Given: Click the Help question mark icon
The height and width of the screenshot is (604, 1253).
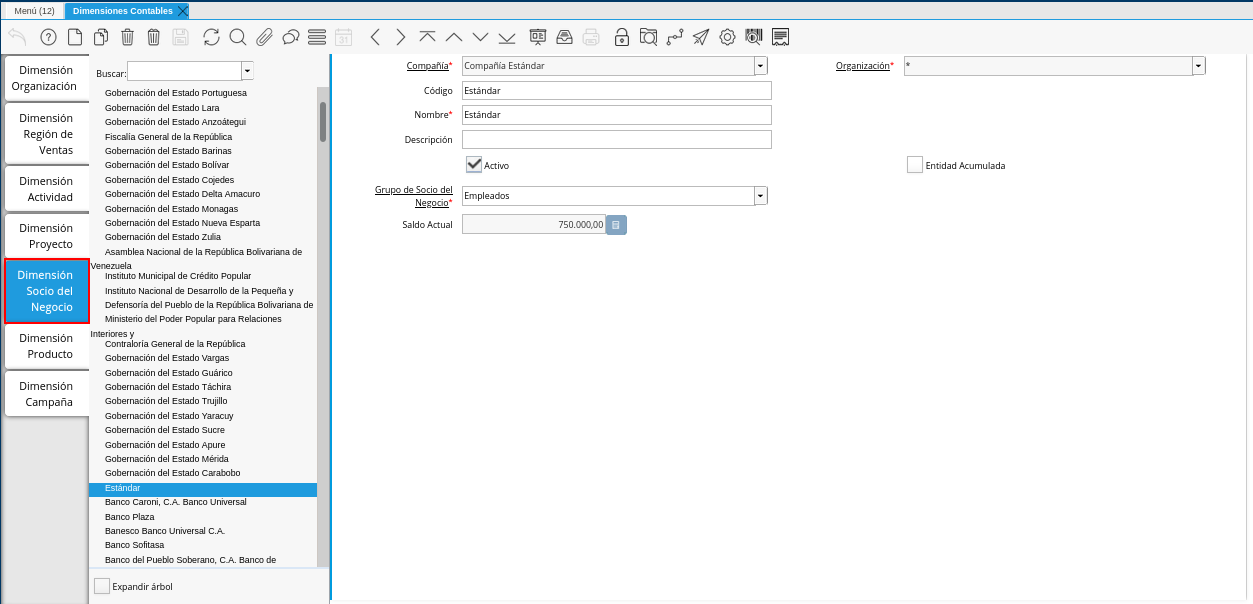Looking at the screenshot, I should pos(48,37).
